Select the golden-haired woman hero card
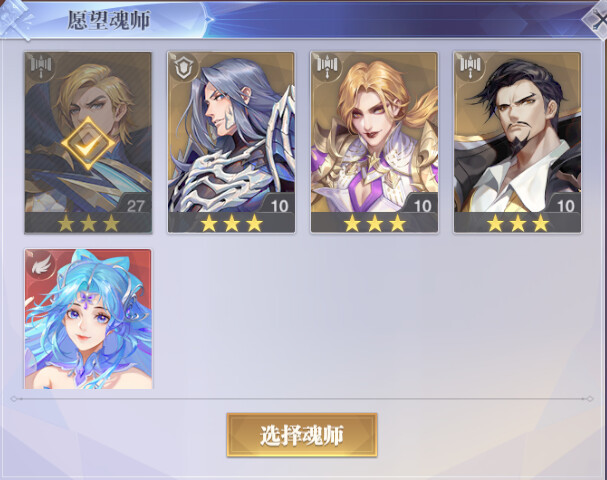 click(x=374, y=142)
